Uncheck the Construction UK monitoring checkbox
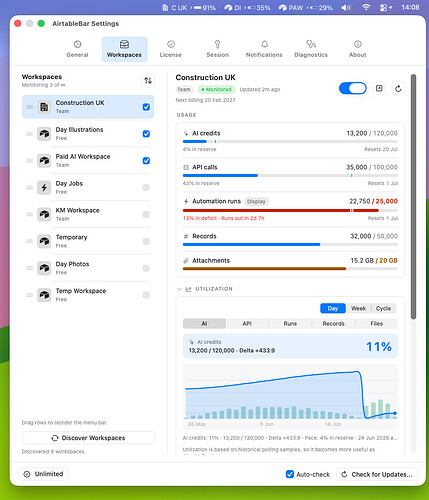Screen dimensions: 429x500 [x=146, y=107]
